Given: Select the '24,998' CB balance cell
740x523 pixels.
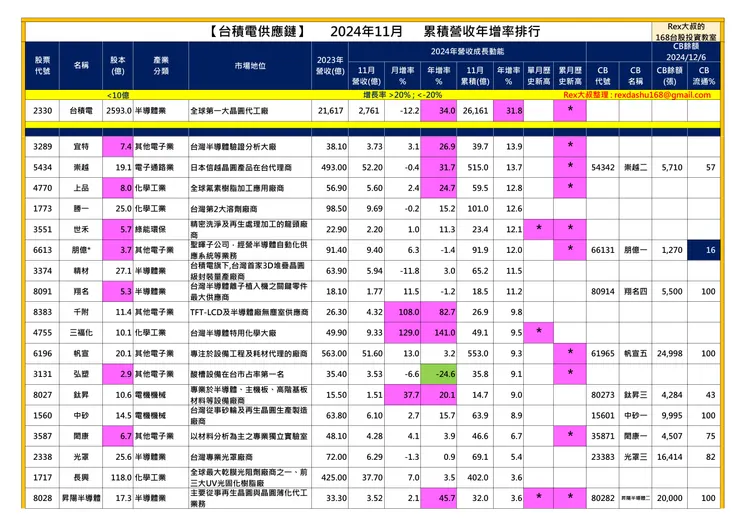Looking at the screenshot, I should (669, 354).
